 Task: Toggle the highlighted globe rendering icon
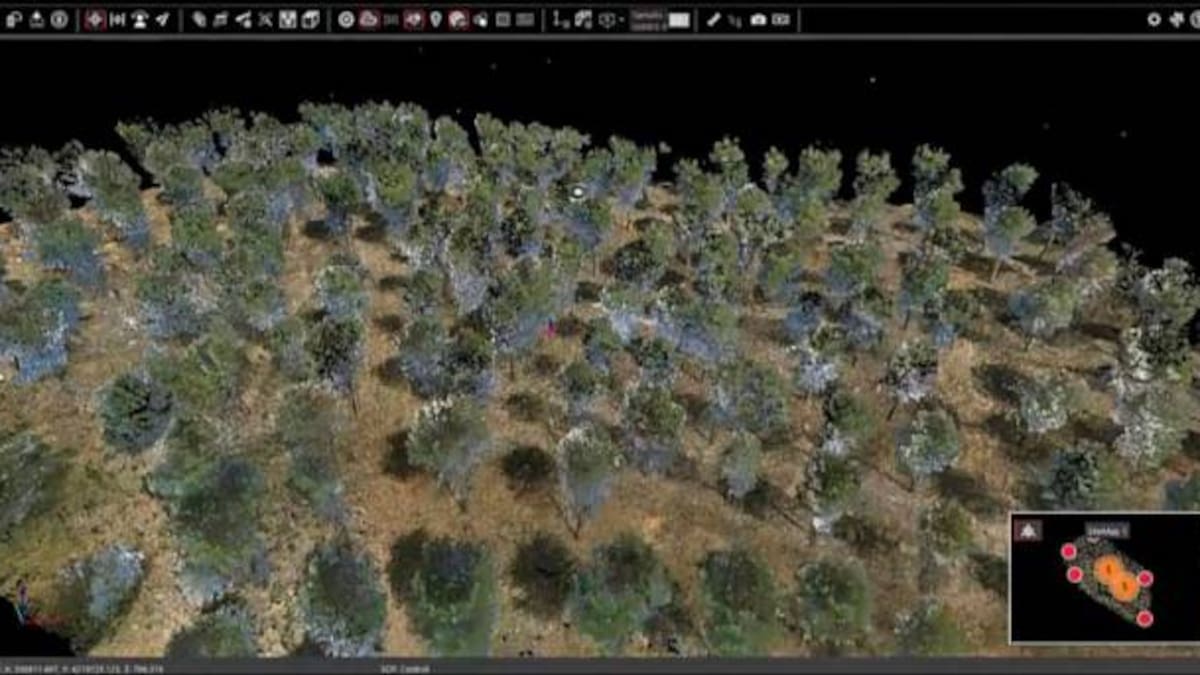tap(459, 19)
